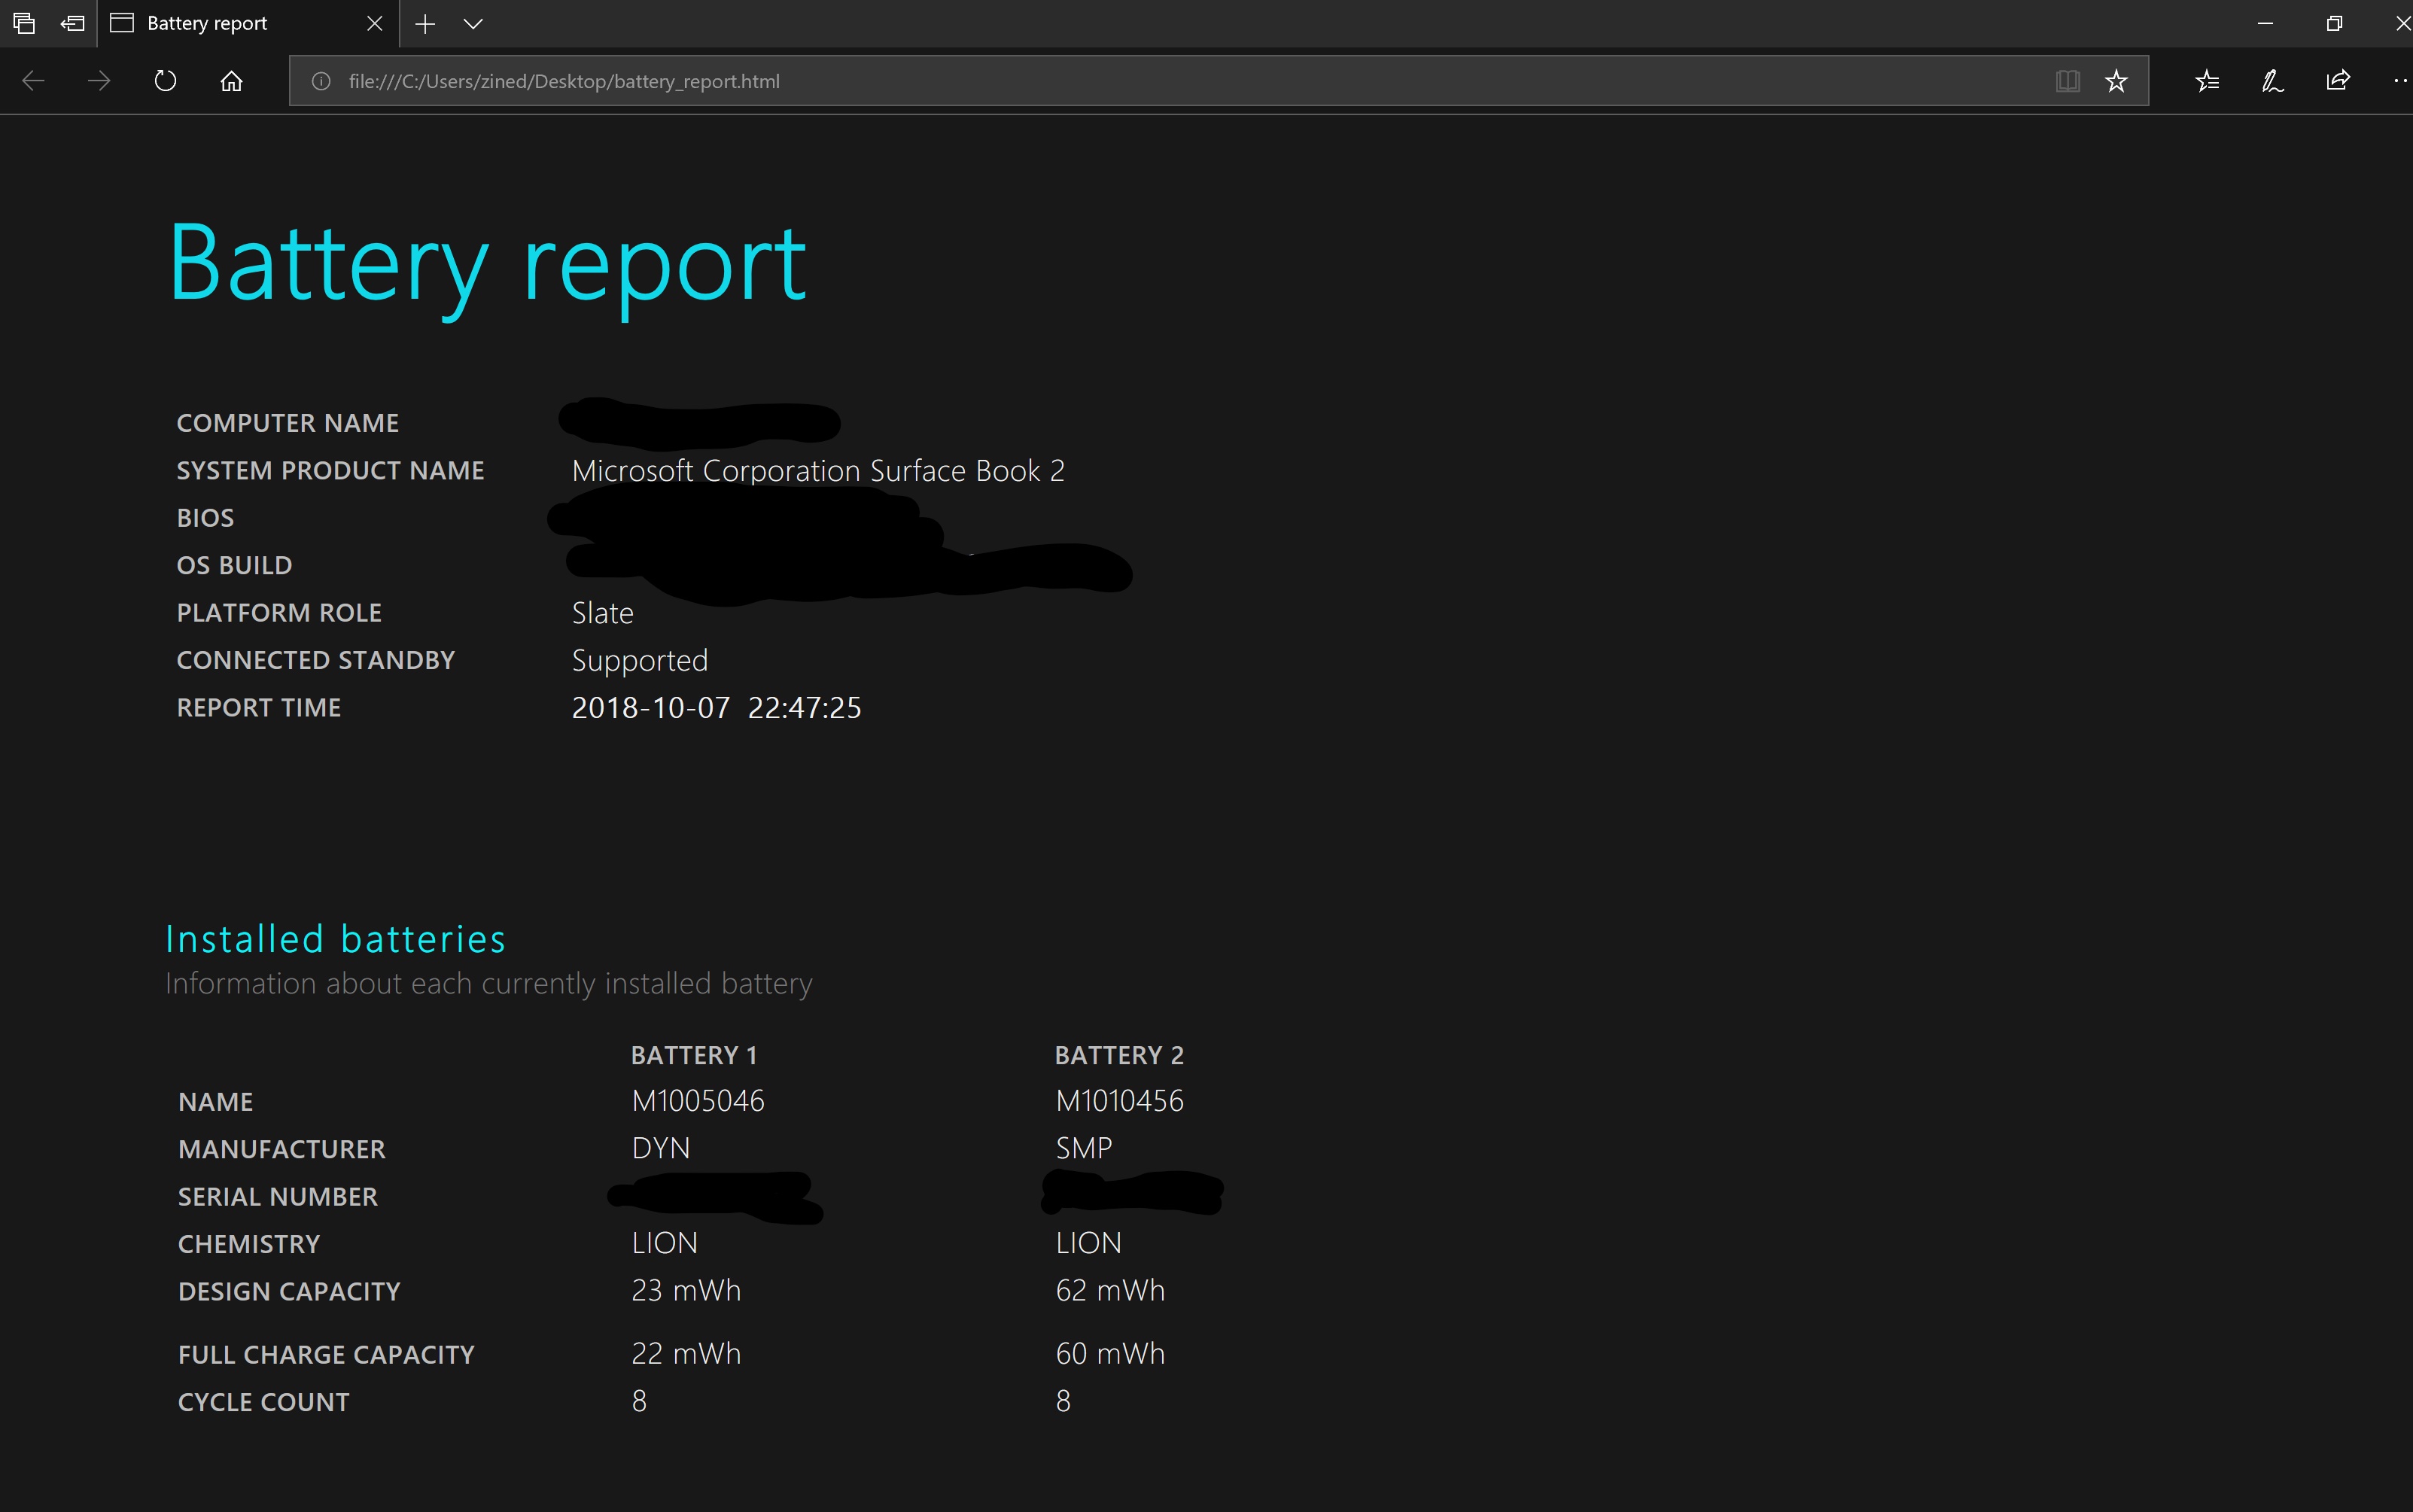Close the Battery report tab

tap(375, 23)
